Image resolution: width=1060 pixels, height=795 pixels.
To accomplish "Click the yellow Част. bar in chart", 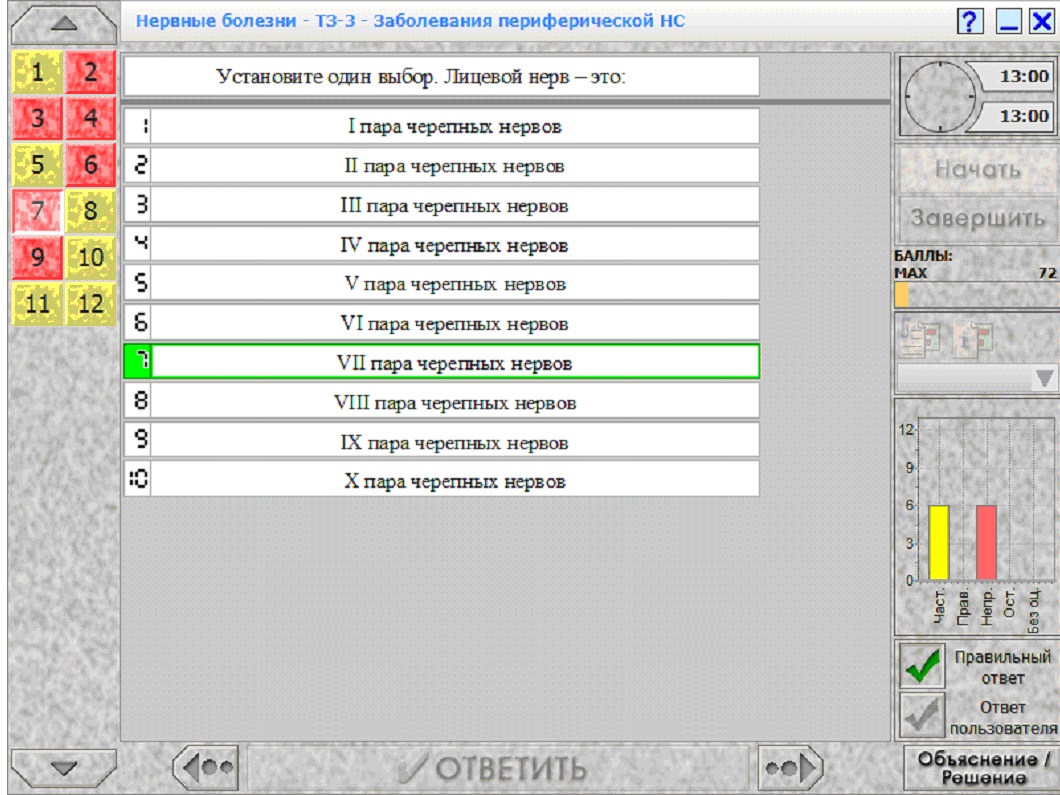I will tap(938, 543).
